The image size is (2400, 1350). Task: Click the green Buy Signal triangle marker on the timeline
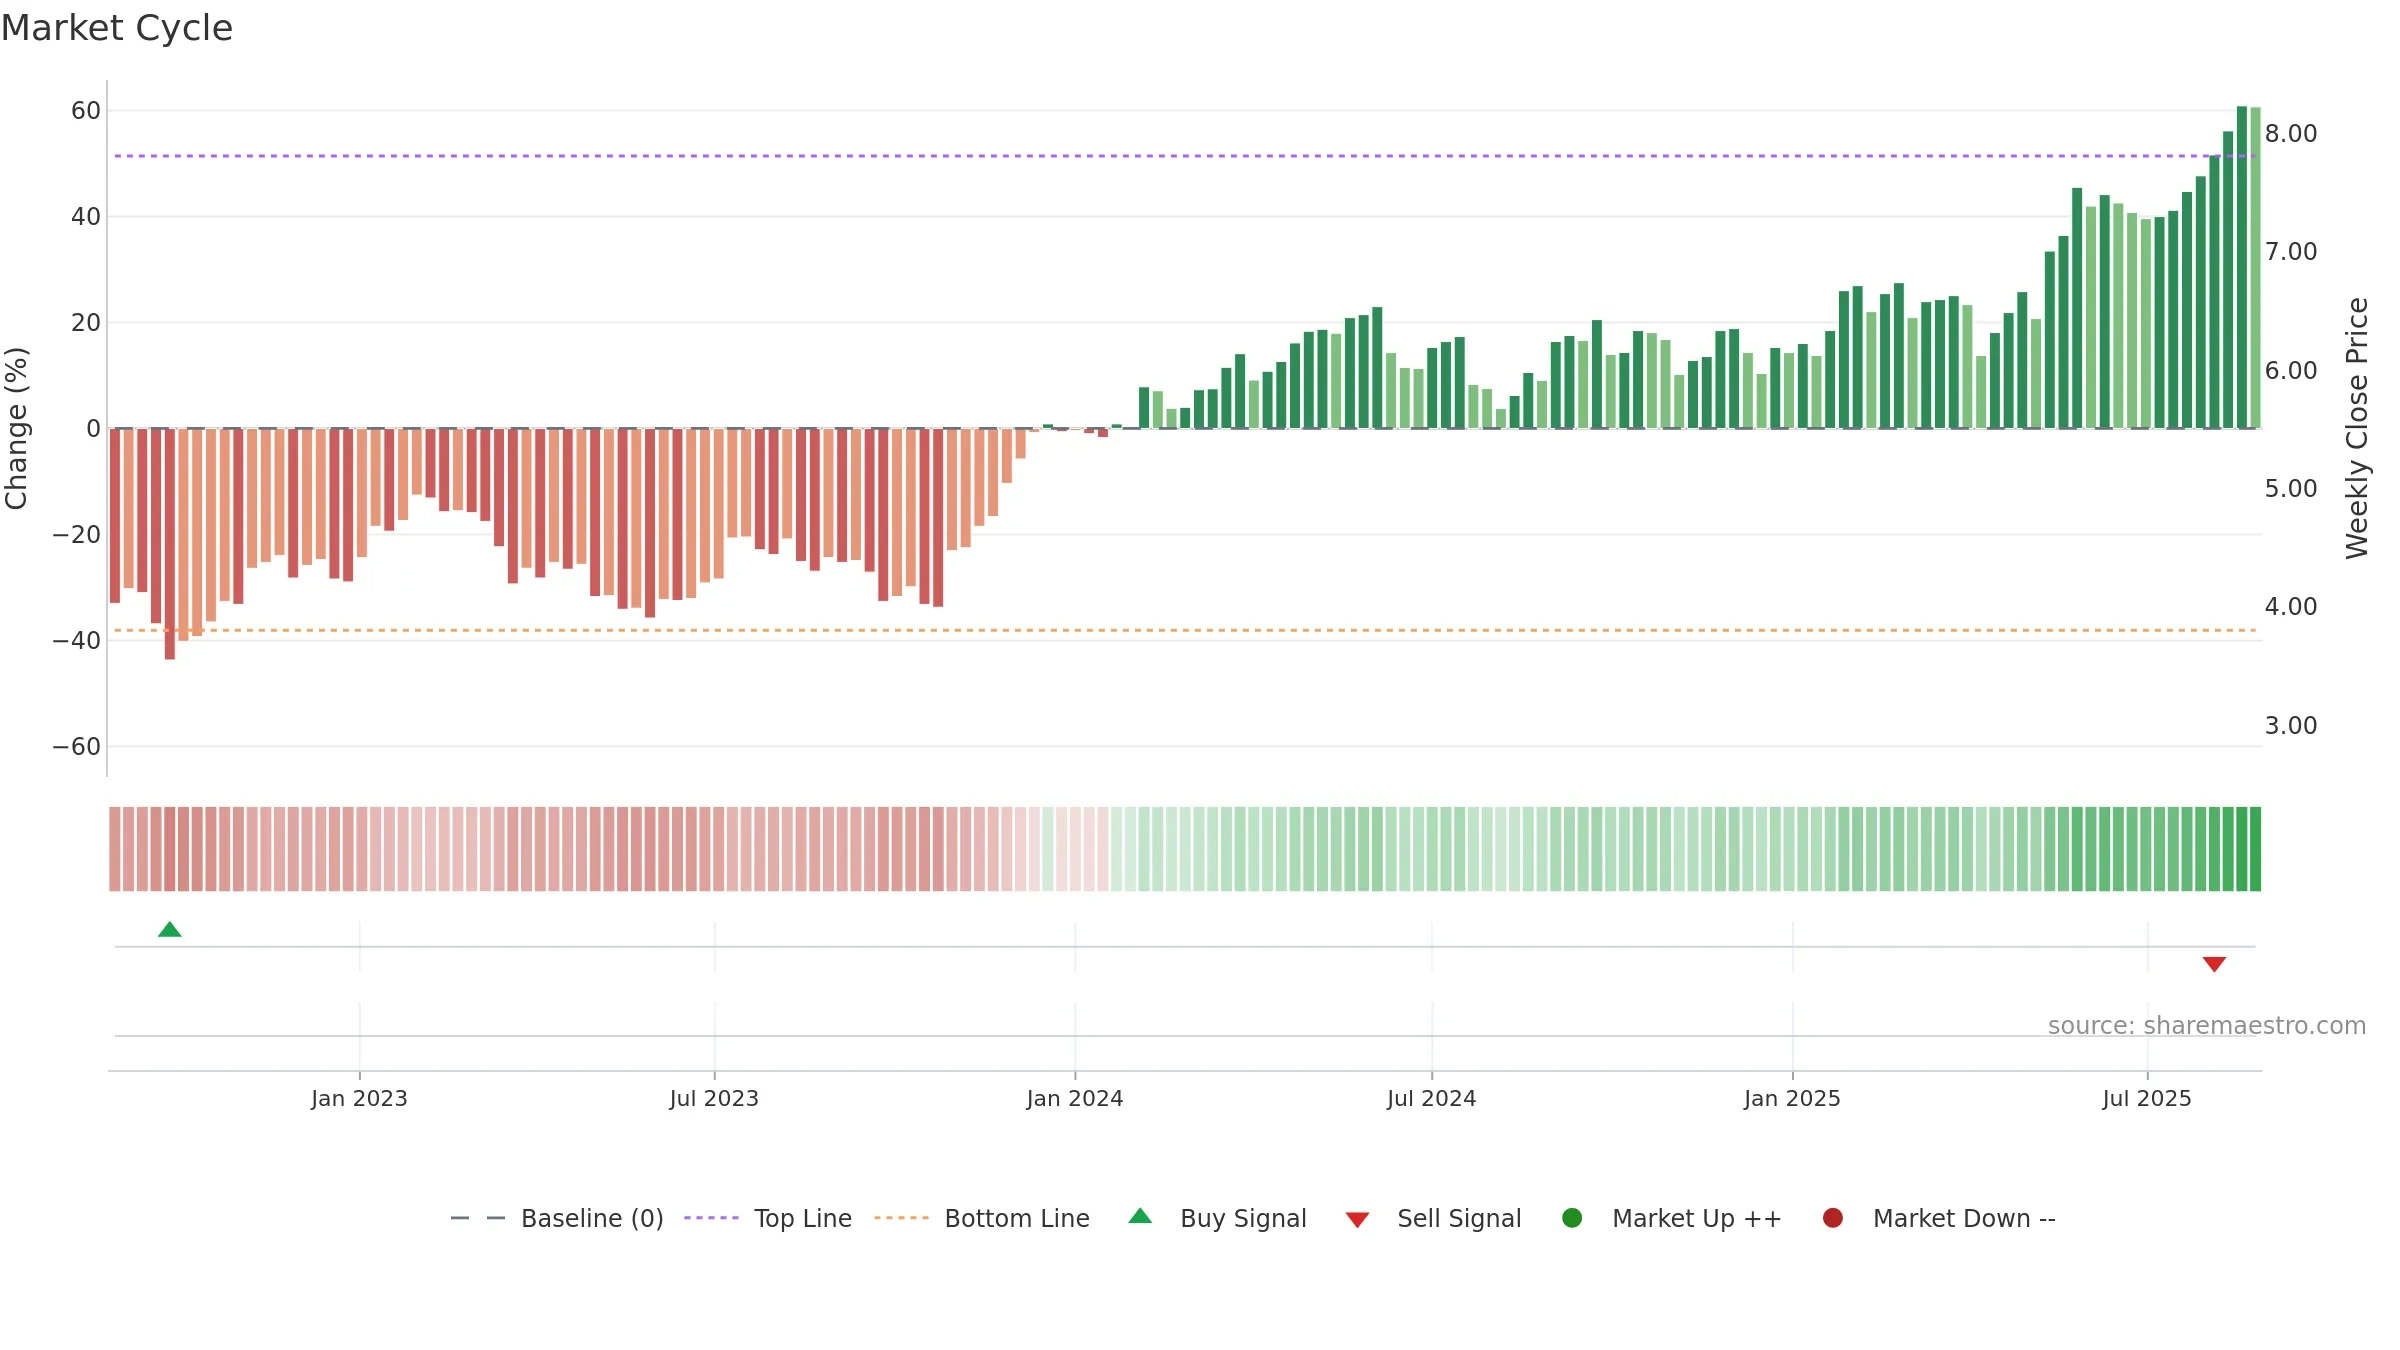[170, 930]
